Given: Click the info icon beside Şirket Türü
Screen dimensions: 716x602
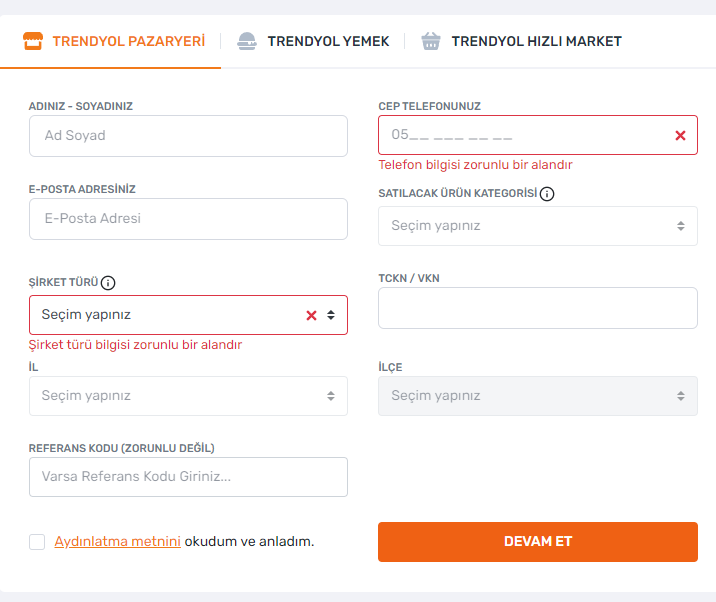Looking at the screenshot, I should click(108, 283).
